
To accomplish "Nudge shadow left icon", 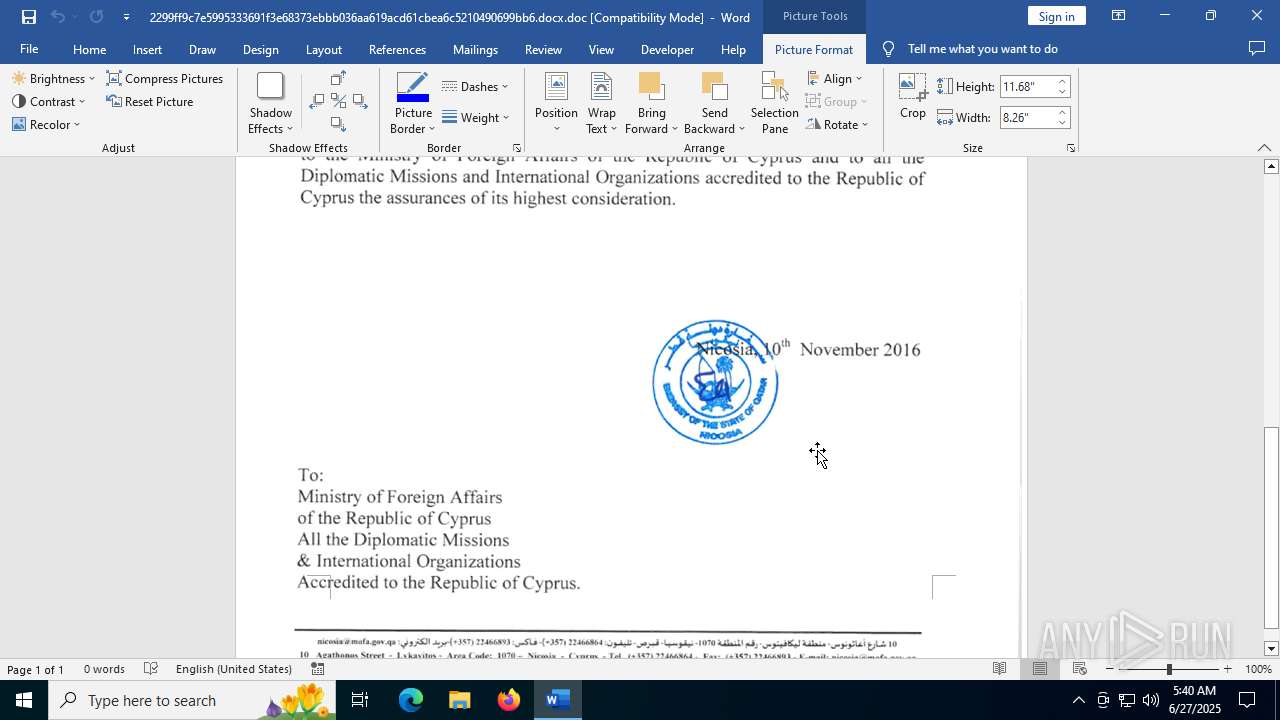I will pos(317,101).
